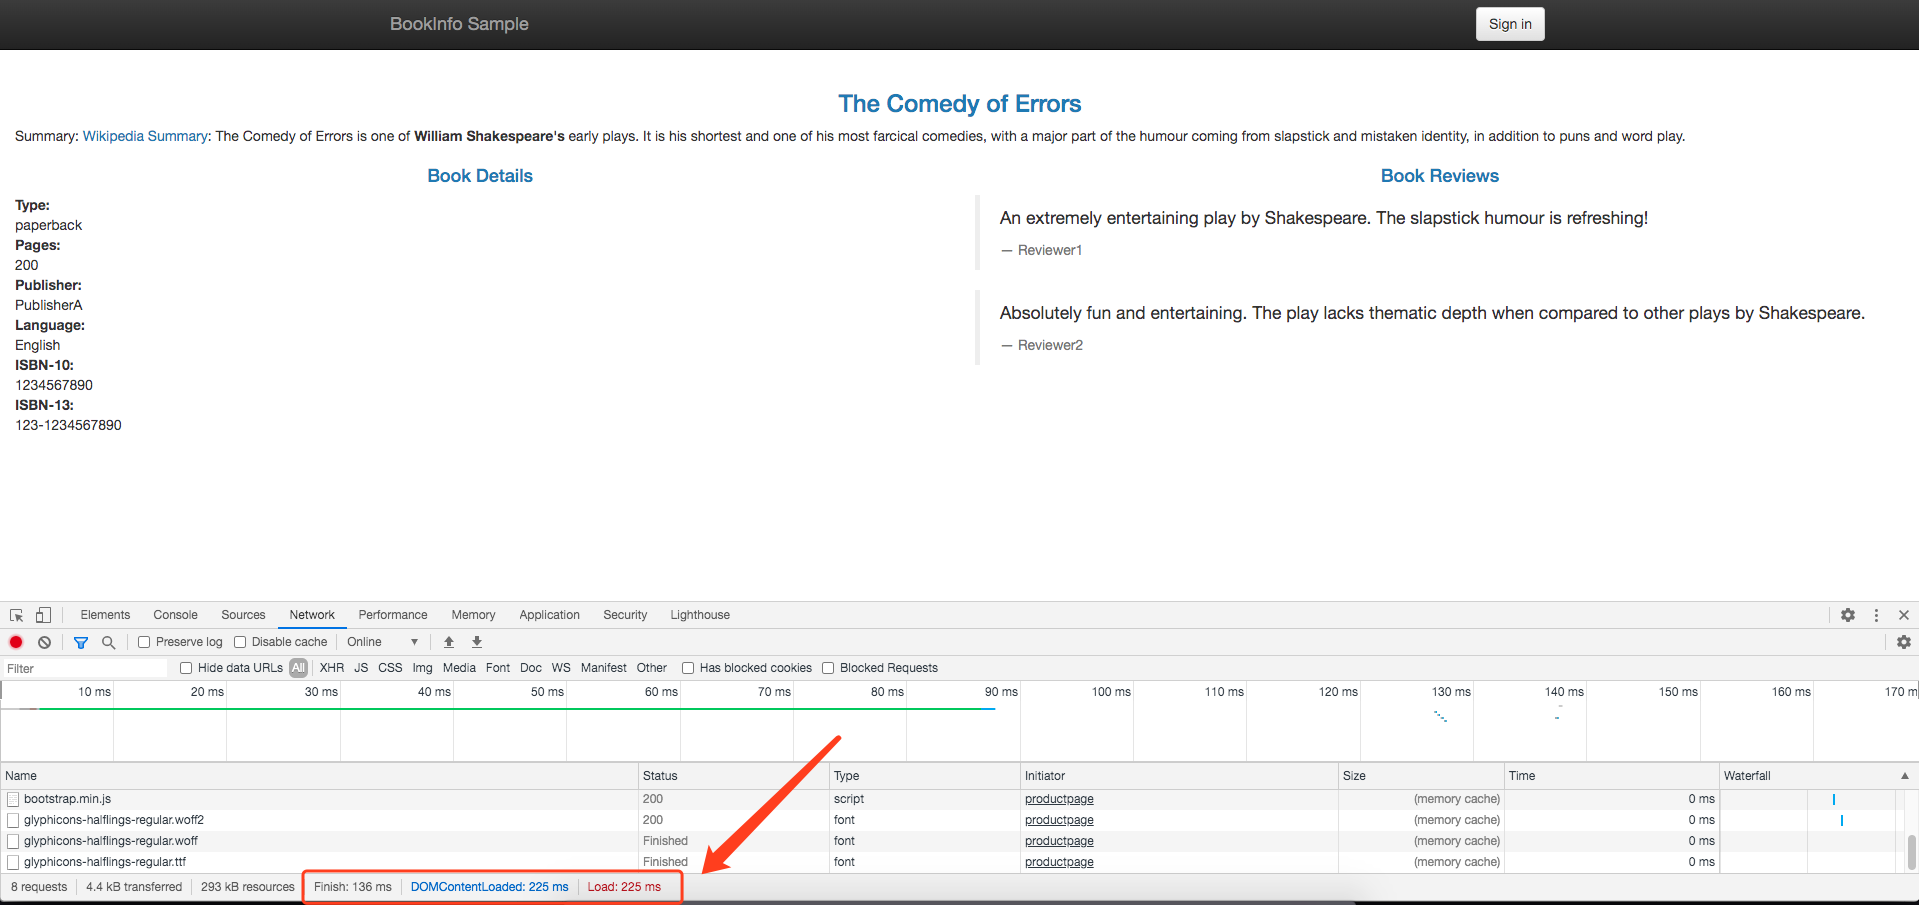Screen dimensions: 1919x905
Task: Switch to the Console tab
Action: 175,615
